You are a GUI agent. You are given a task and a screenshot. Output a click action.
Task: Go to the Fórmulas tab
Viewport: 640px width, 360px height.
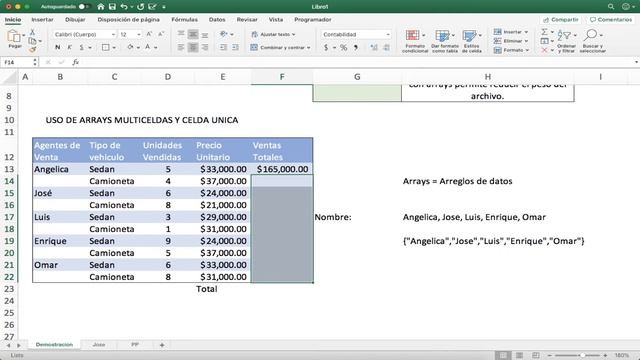184,20
